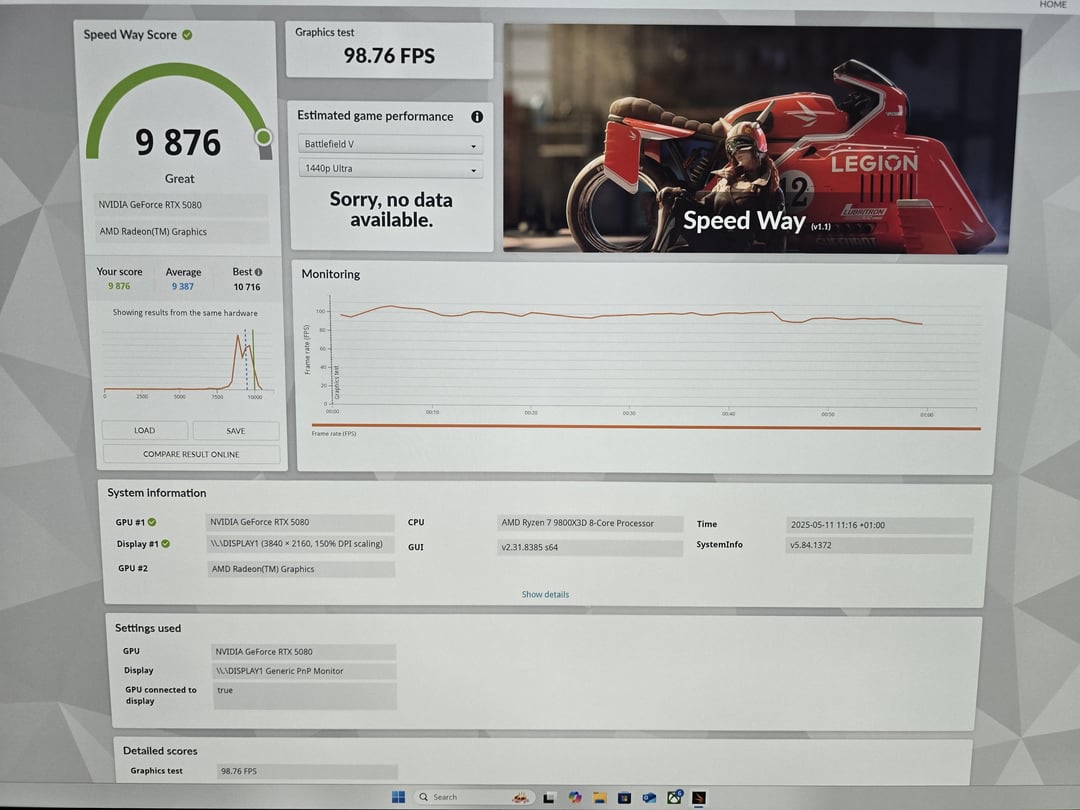Viewport: 1080px width, 810px height.
Task: Click the score gauge indicator knob
Action: coord(263,137)
